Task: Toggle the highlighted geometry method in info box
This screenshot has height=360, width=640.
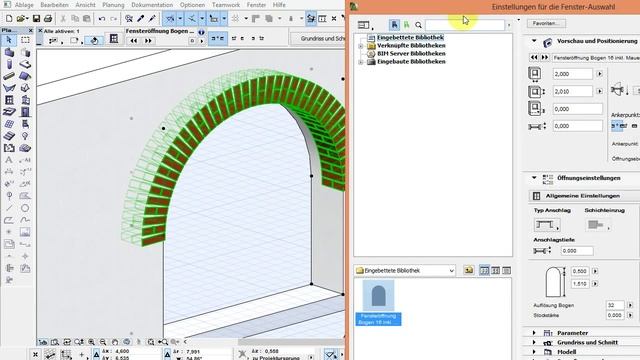Action: click(94, 40)
